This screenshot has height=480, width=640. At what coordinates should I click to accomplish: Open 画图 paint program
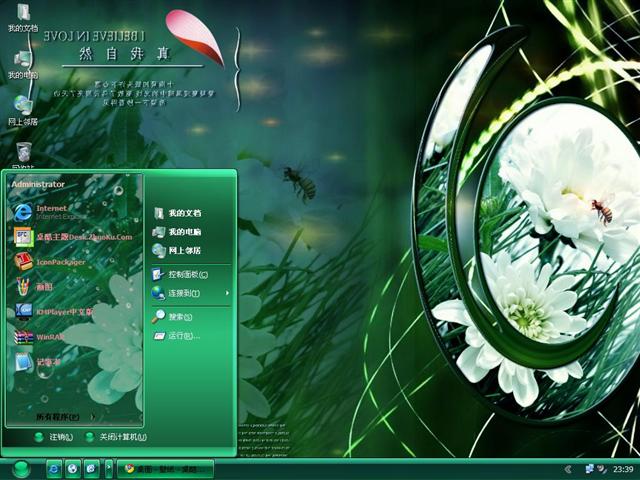(34, 287)
